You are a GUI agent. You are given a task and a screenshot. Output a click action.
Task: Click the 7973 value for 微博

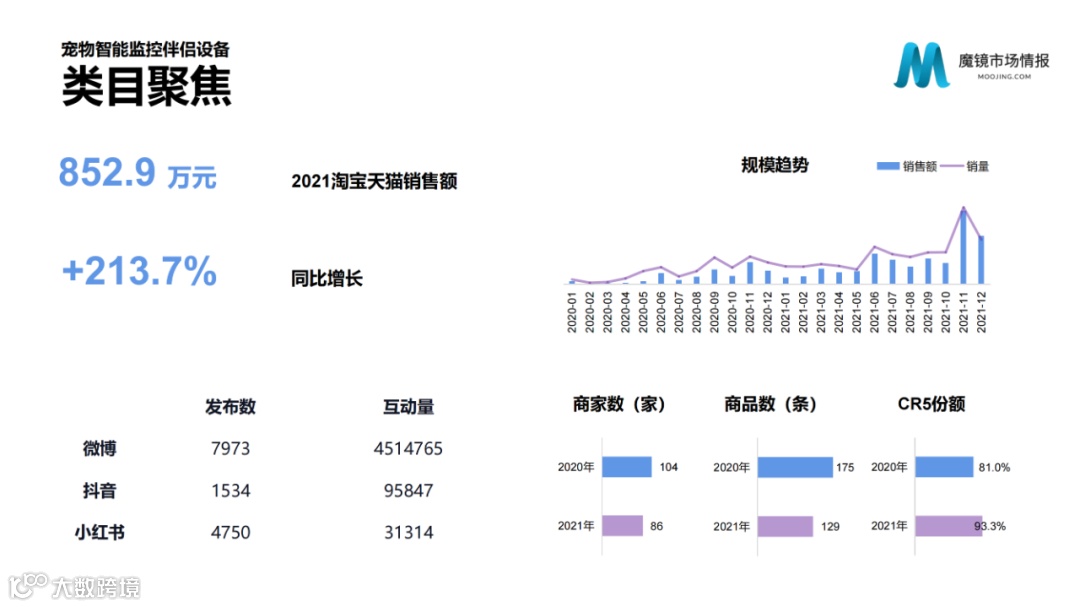point(231,449)
